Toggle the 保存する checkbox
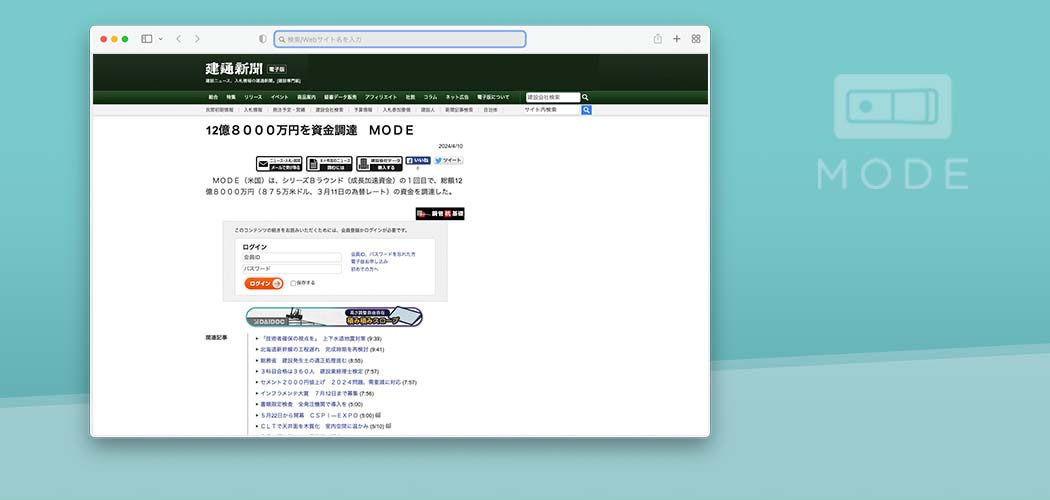This screenshot has height=500, width=1050. 293,283
